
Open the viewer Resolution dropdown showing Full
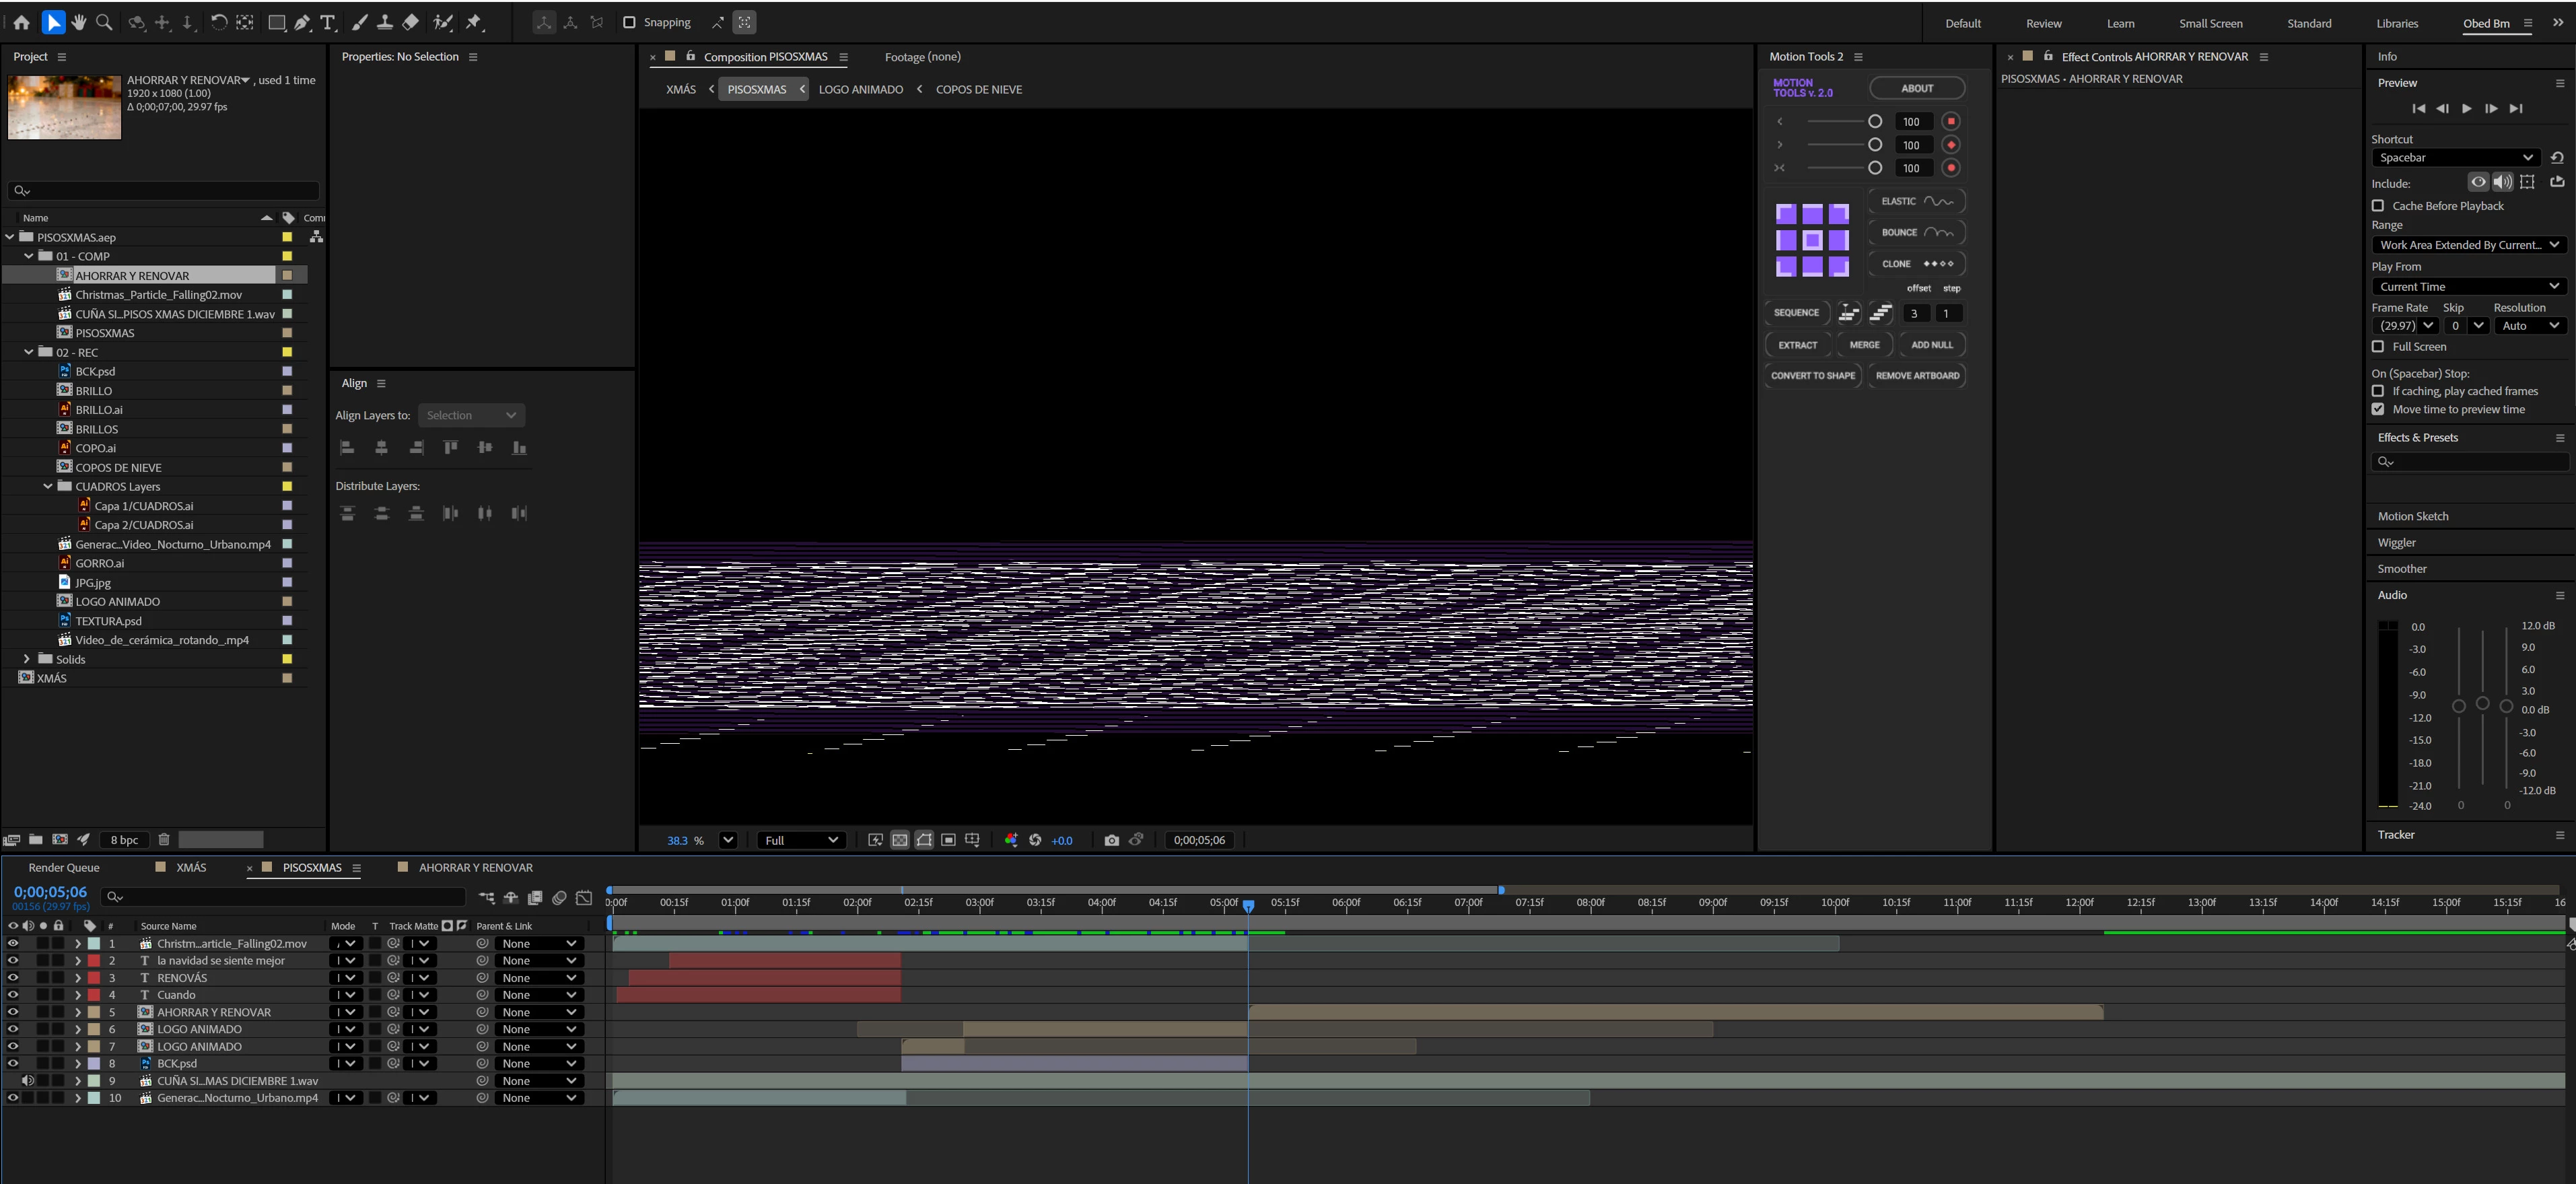(802, 840)
